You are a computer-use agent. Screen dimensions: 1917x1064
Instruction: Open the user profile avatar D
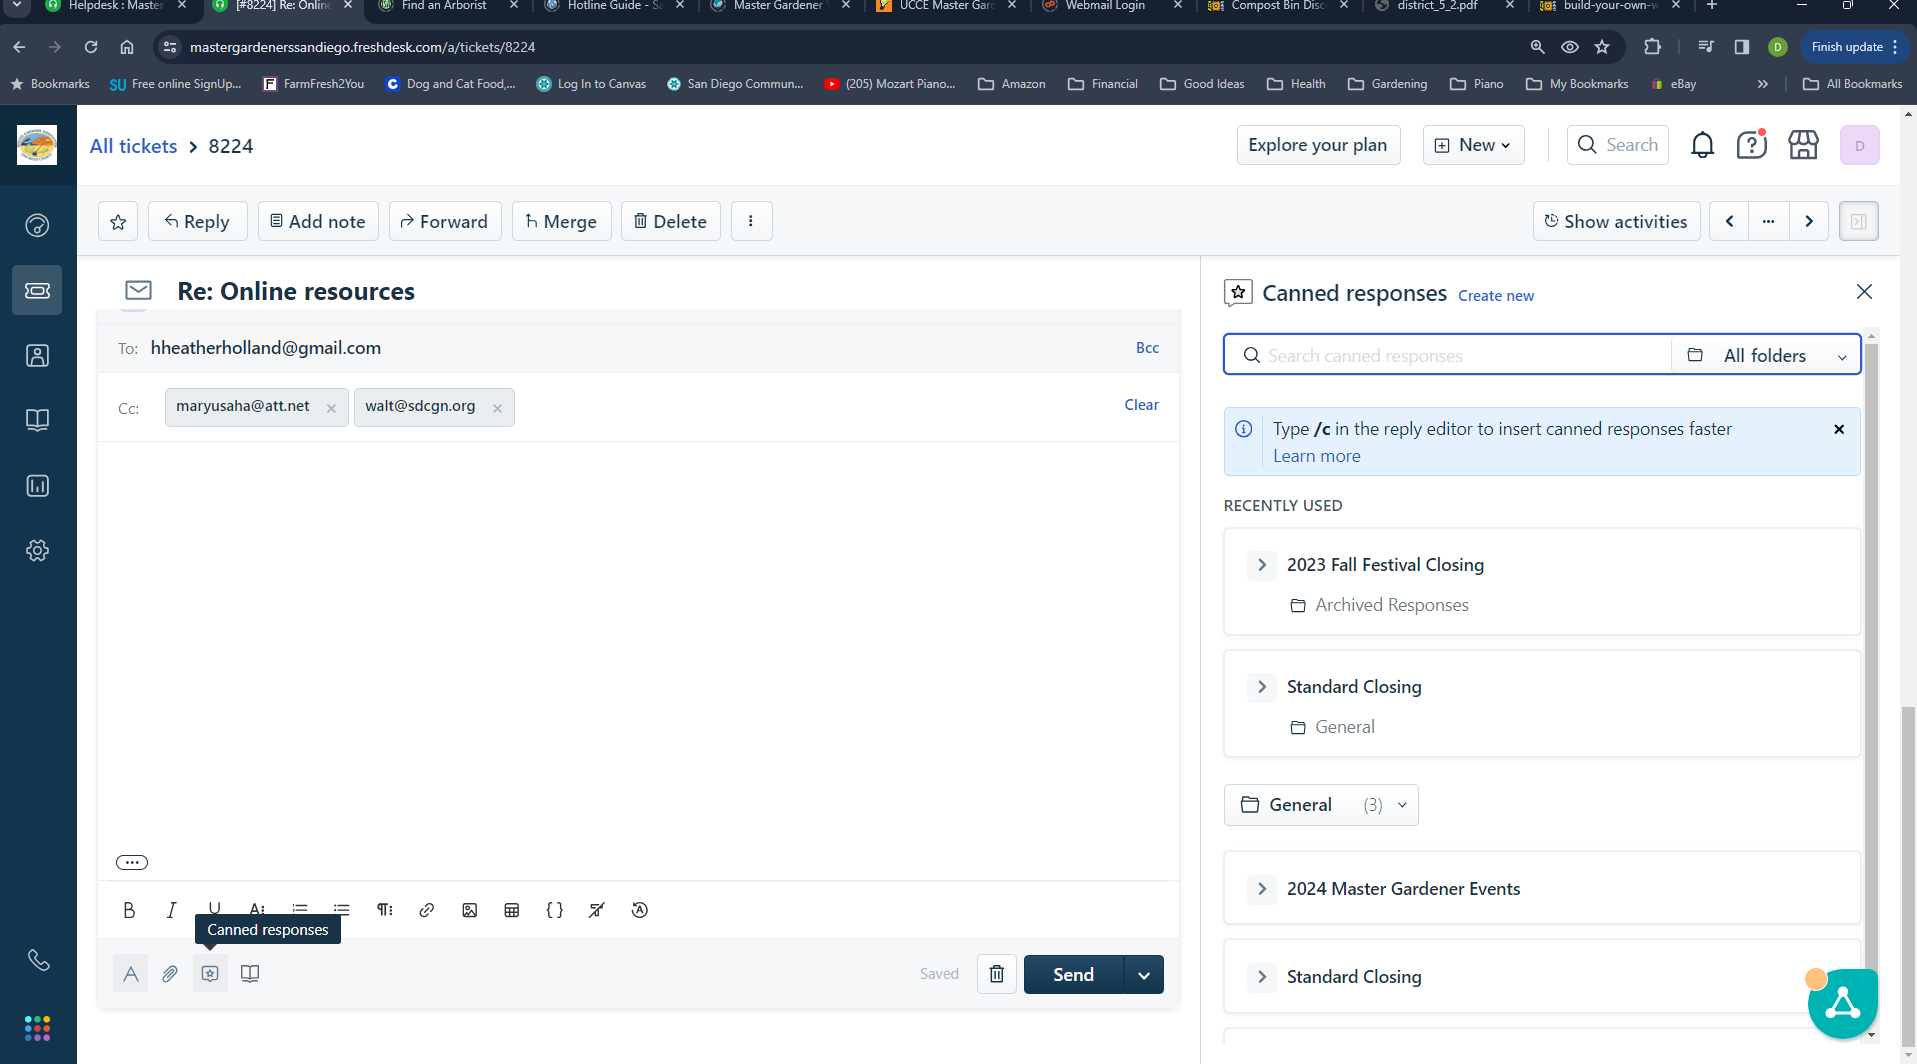(x=1859, y=145)
